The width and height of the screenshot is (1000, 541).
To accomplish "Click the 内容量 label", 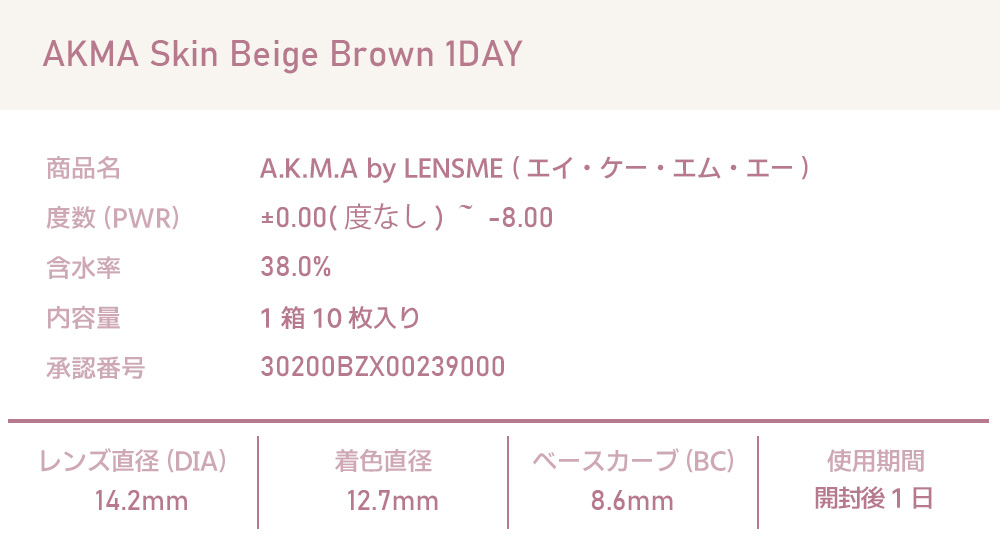I will [x=83, y=318].
